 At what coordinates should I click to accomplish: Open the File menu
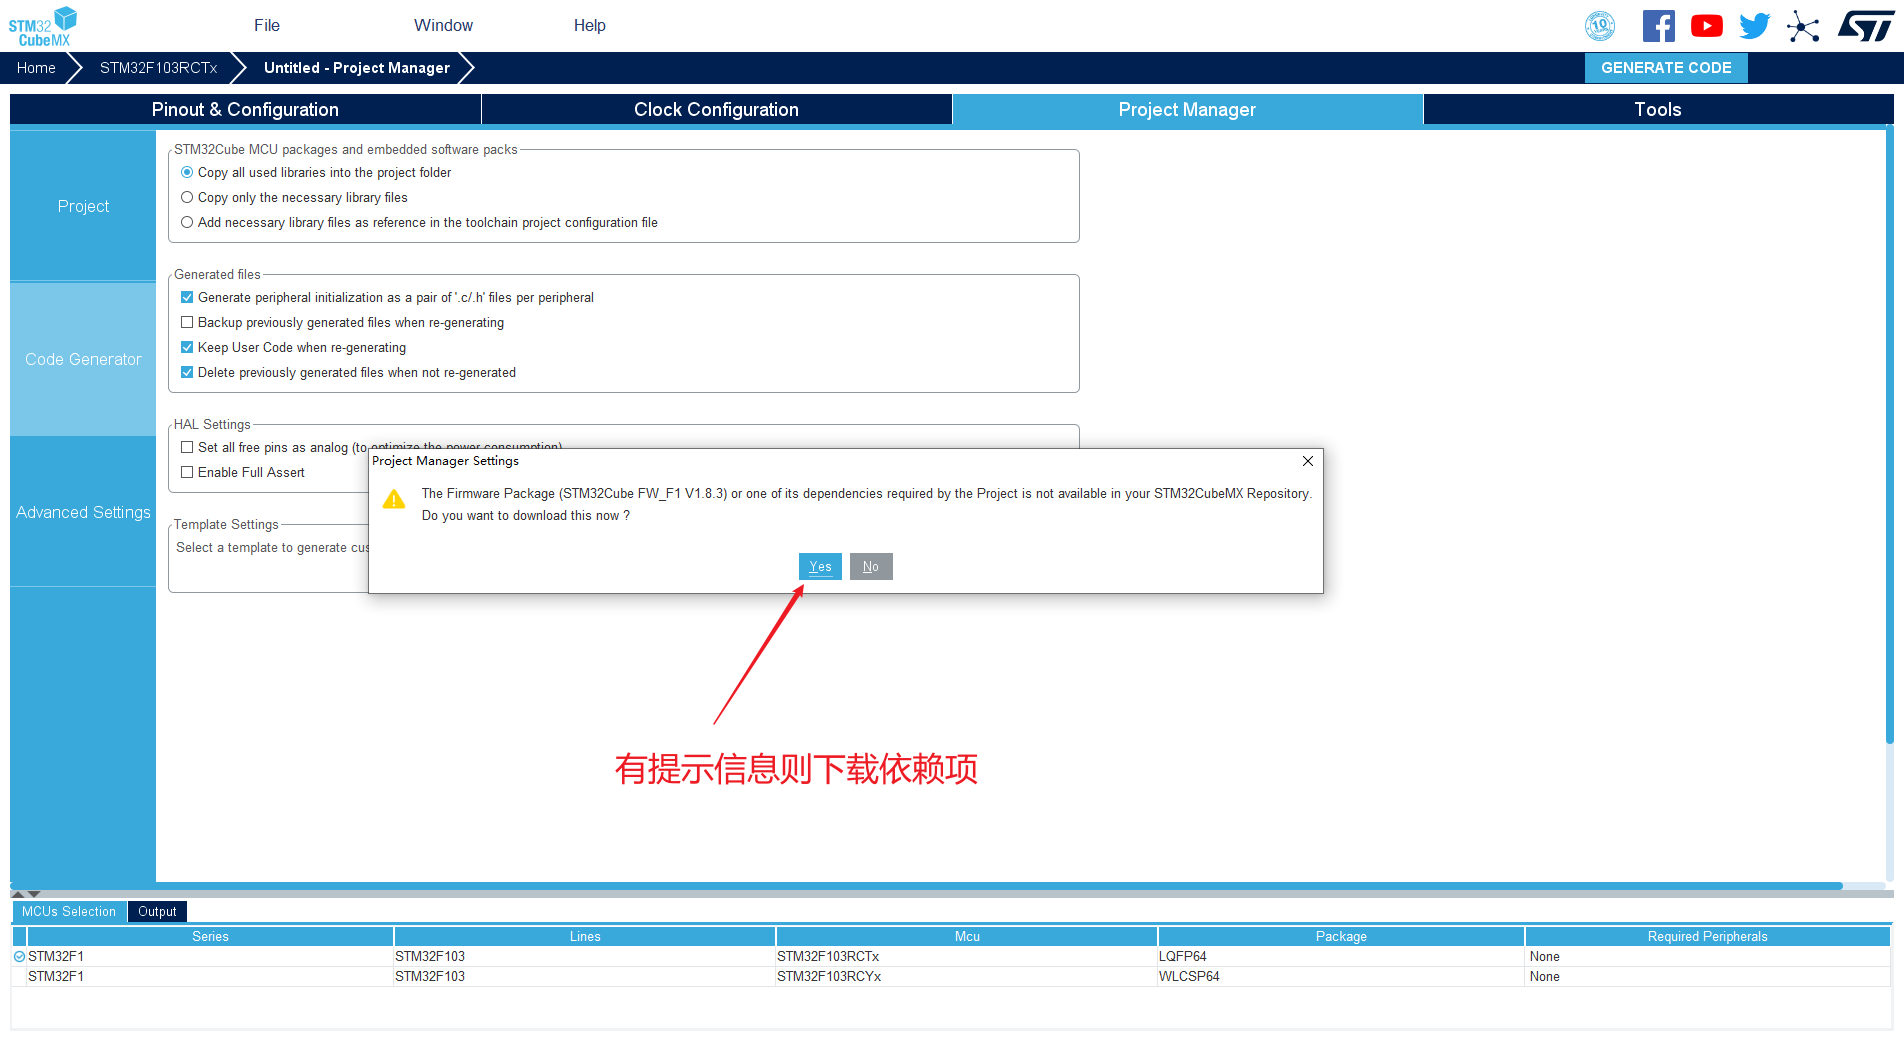click(x=267, y=26)
